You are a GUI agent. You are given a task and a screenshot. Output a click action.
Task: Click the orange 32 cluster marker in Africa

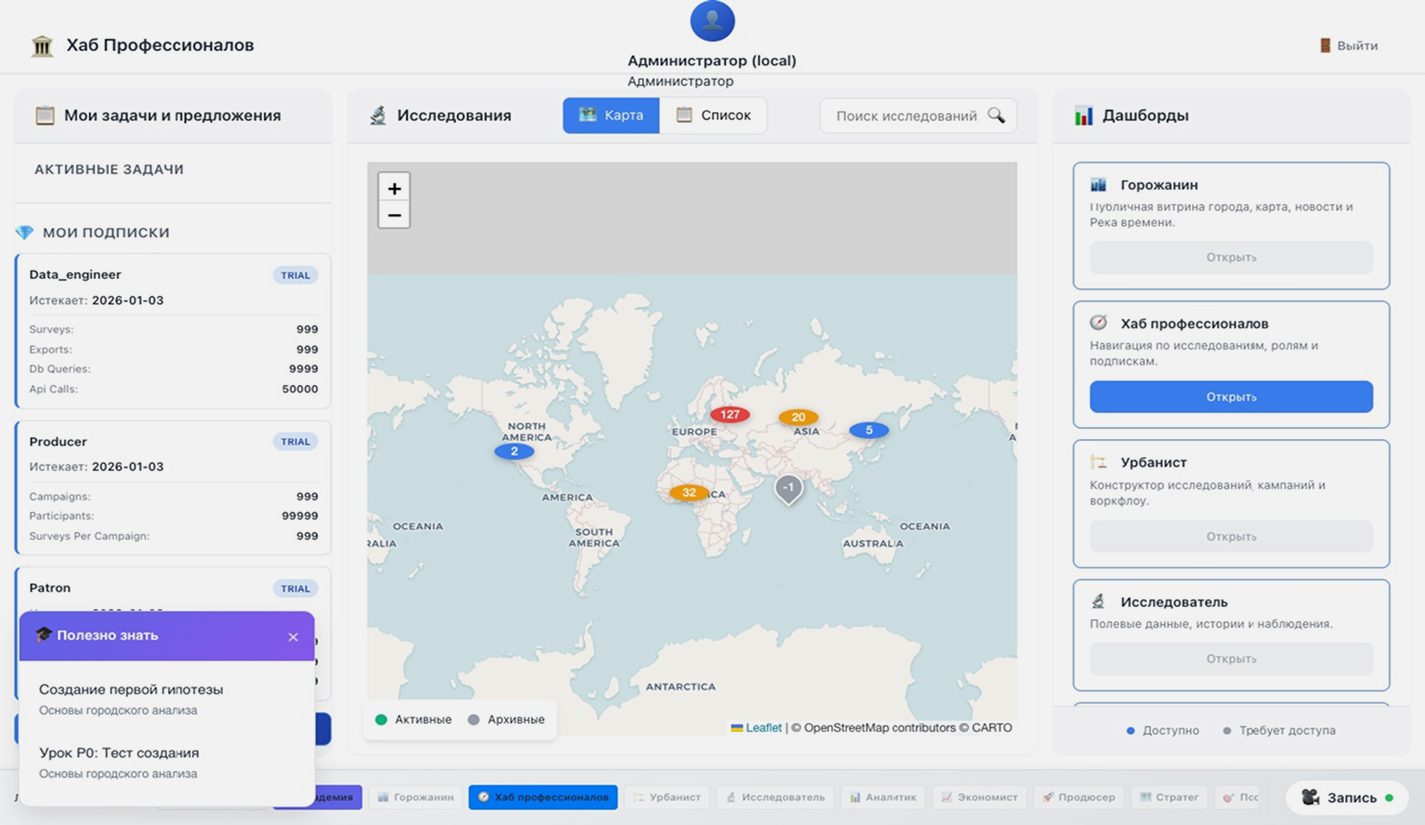[688, 492]
